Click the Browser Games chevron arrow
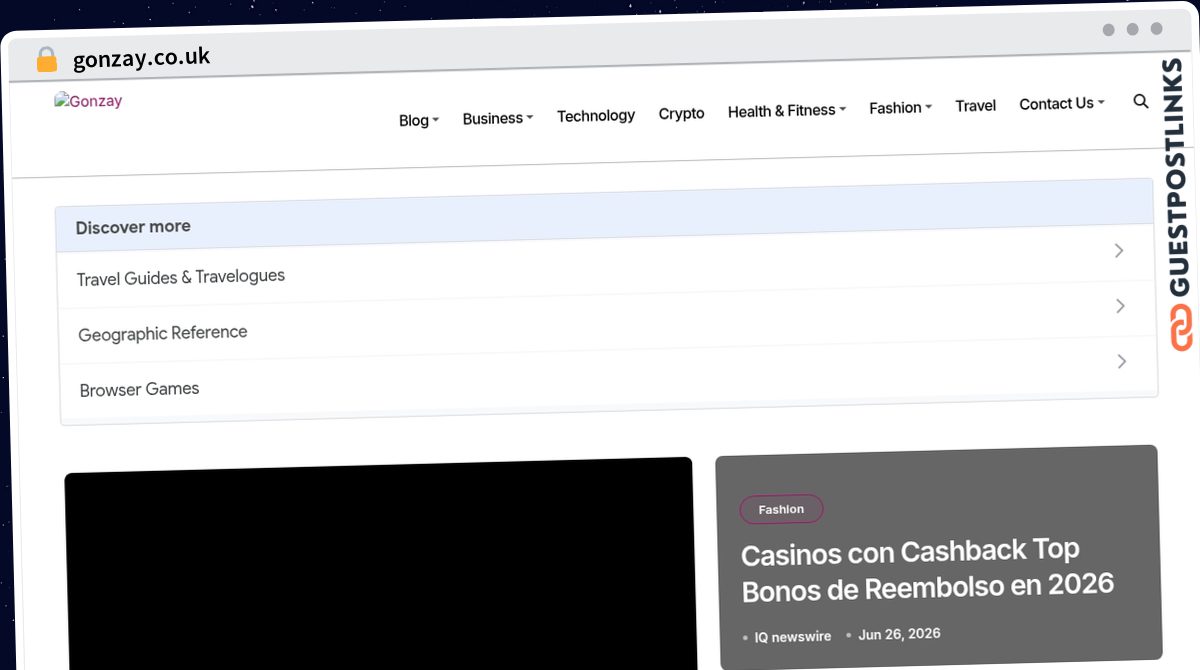This screenshot has height=670, width=1200. coord(1122,361)
